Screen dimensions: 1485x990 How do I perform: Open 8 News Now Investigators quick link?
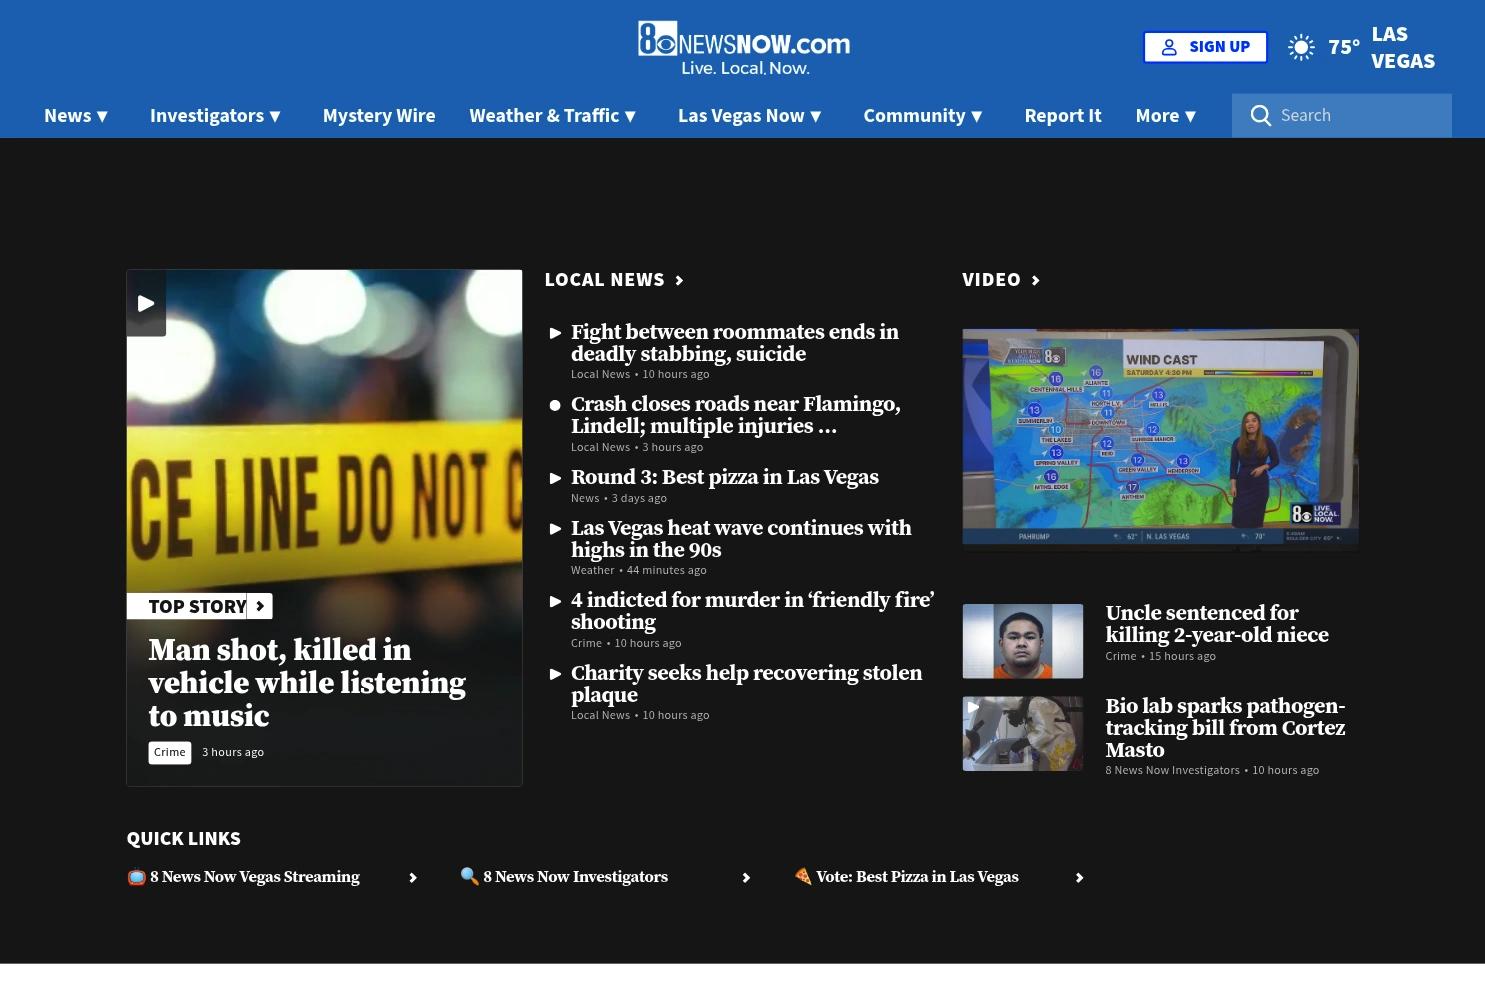575,878
